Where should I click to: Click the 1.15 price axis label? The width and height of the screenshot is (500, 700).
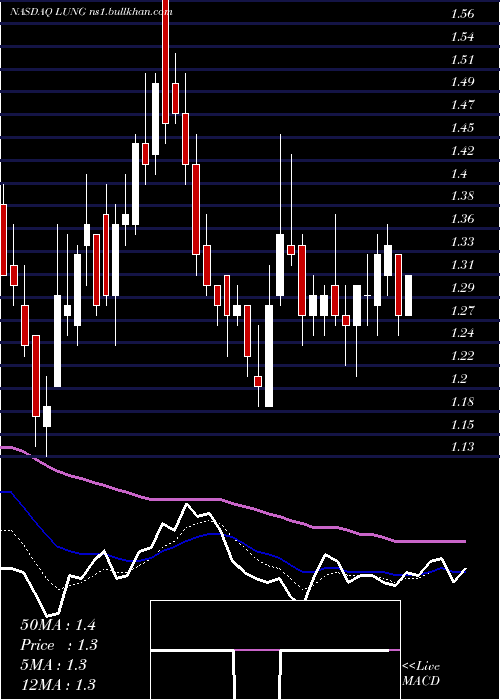(x=462, y=424)
